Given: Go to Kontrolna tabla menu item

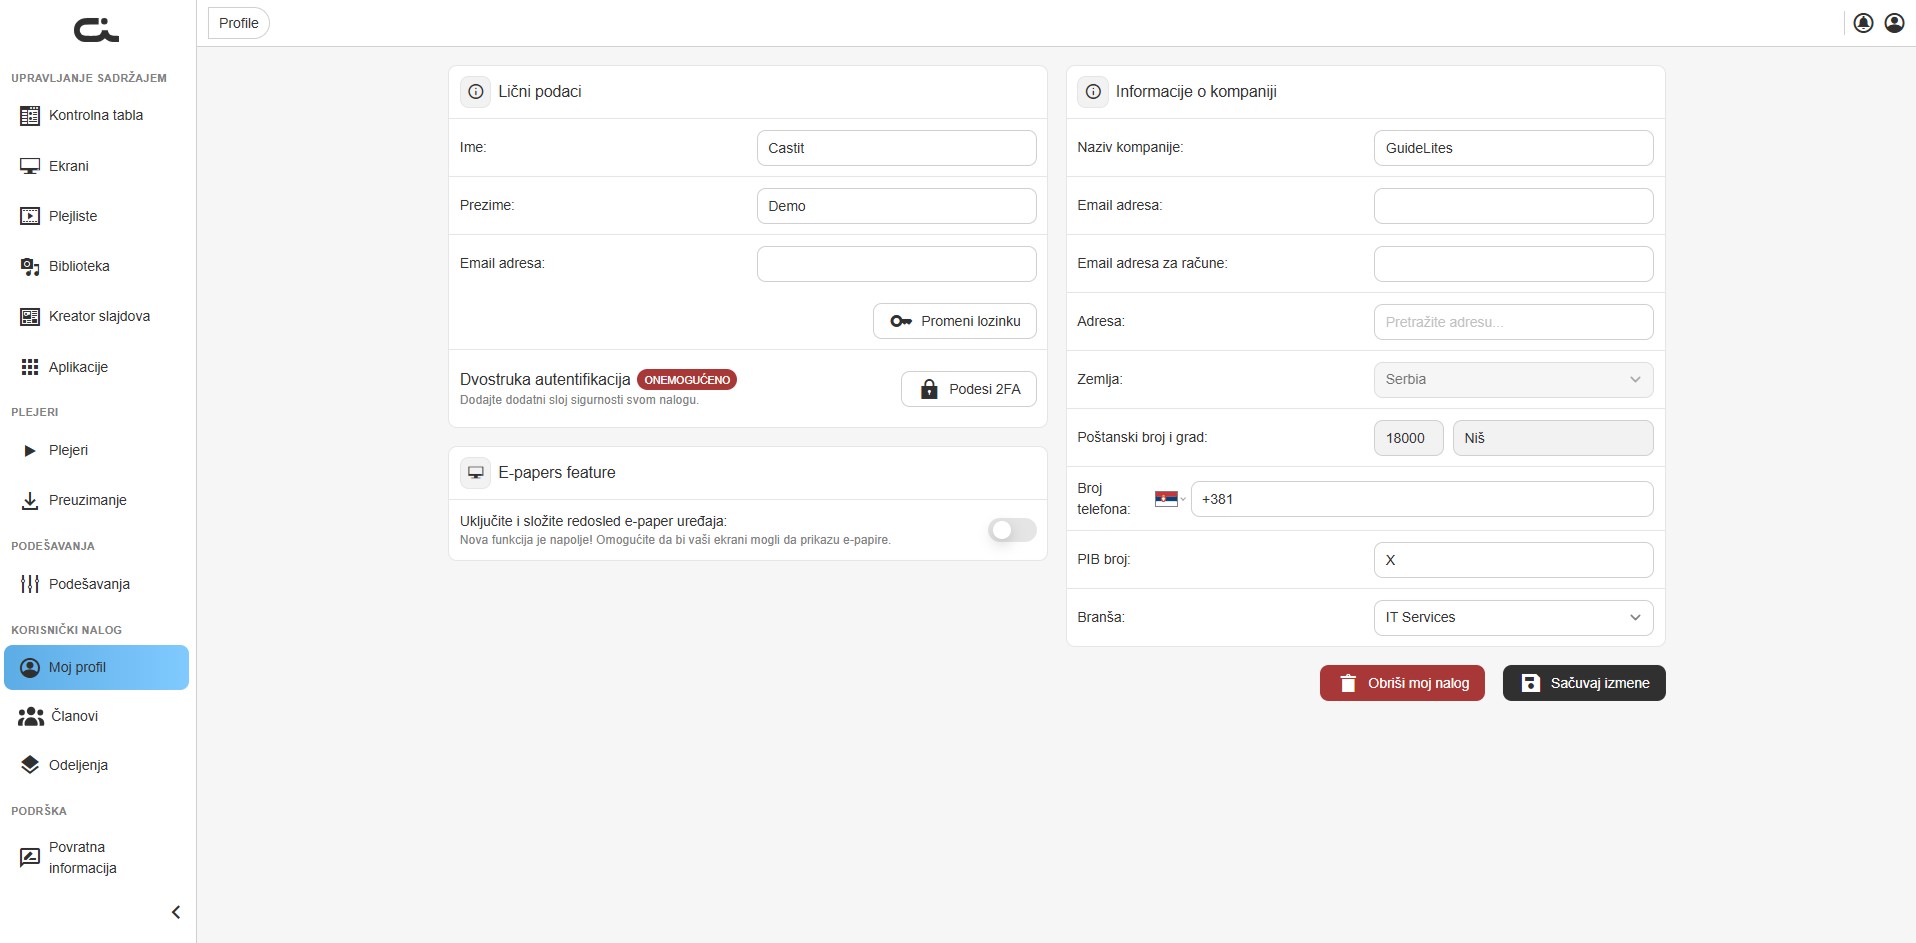Looking at the screenshot, I should (x=96, y=116).
